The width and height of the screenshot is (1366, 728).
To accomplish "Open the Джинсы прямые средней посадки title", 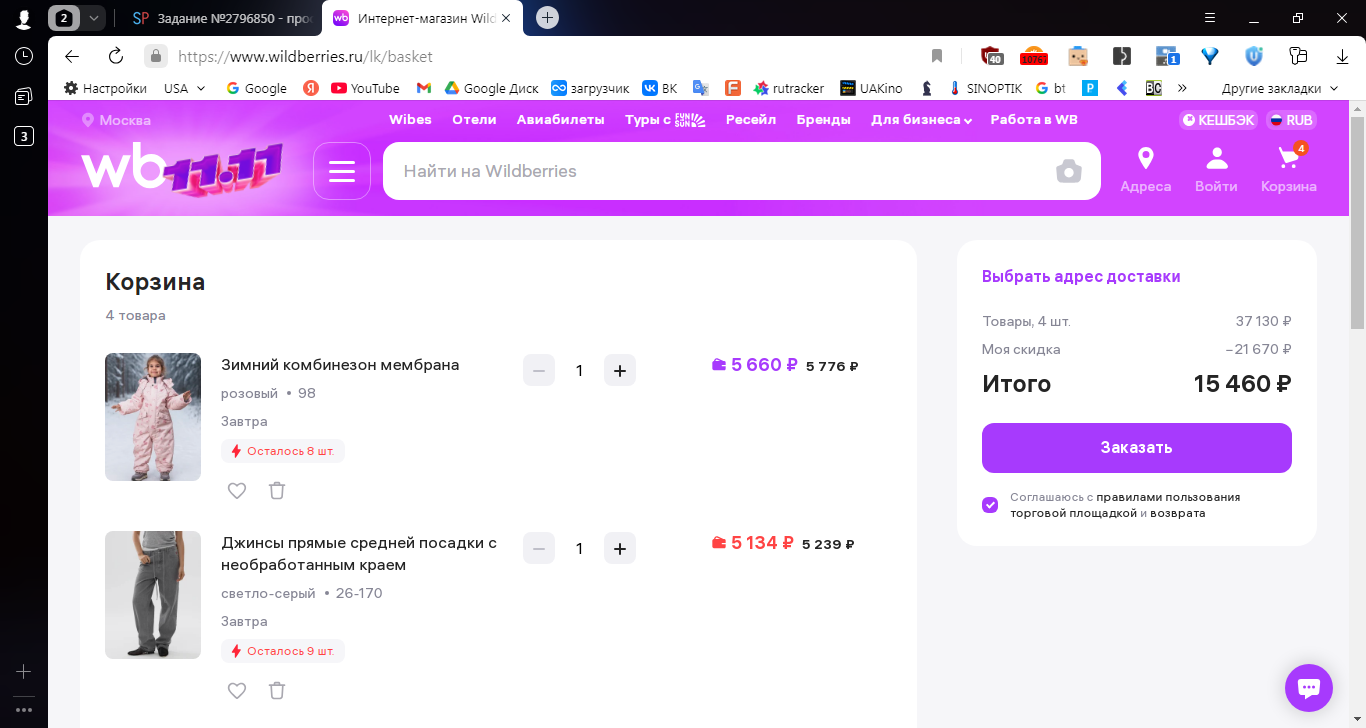I will pyautogui.click(x=359, y=554).
